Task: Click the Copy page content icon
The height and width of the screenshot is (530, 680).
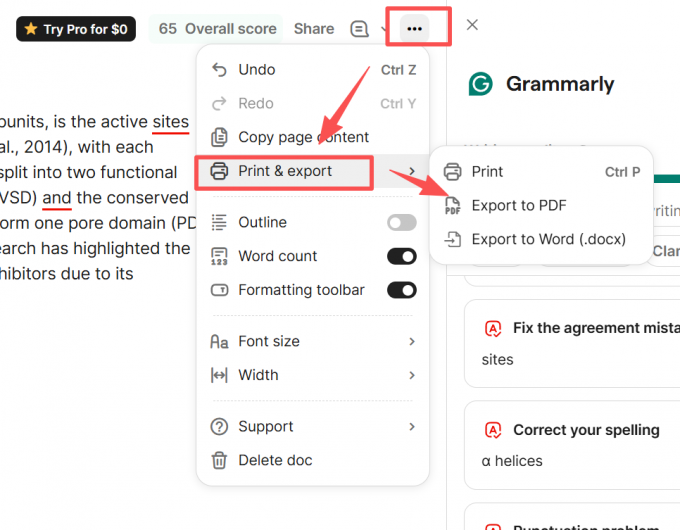Action: tap(219, 137)
